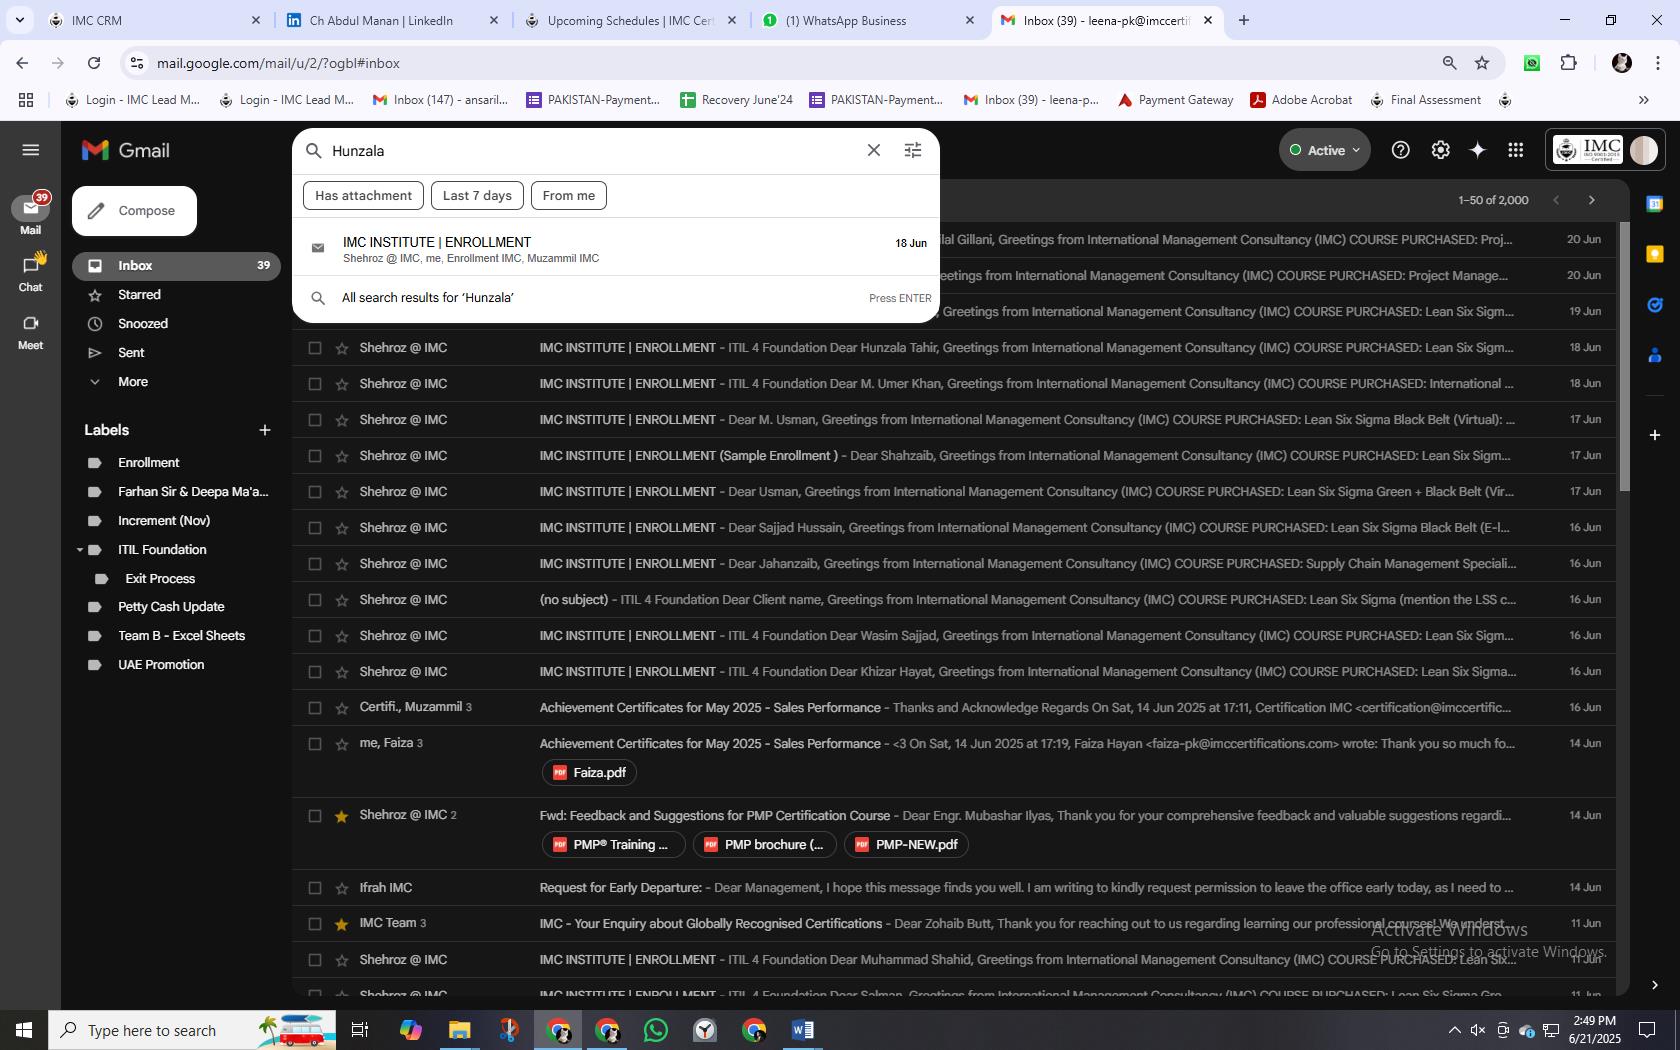Select IMC INSTITUTE ENROLLMENT search suggestion
Viewport: 1680px width, 1050px height.
(616, 249)
